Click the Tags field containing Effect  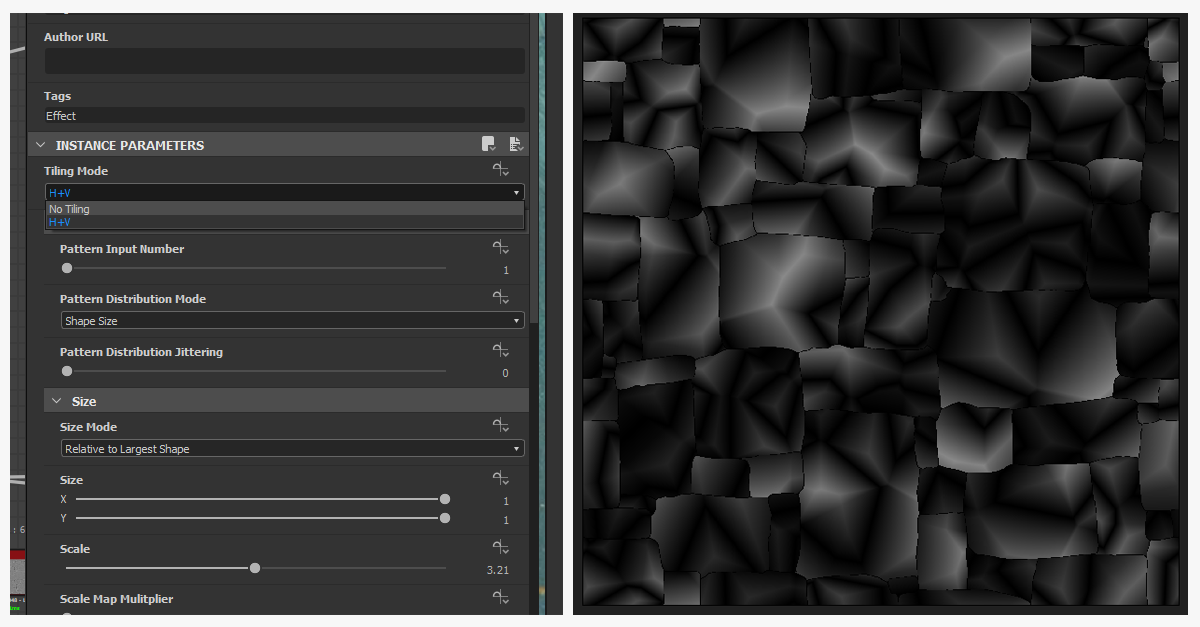click(284, 116)
